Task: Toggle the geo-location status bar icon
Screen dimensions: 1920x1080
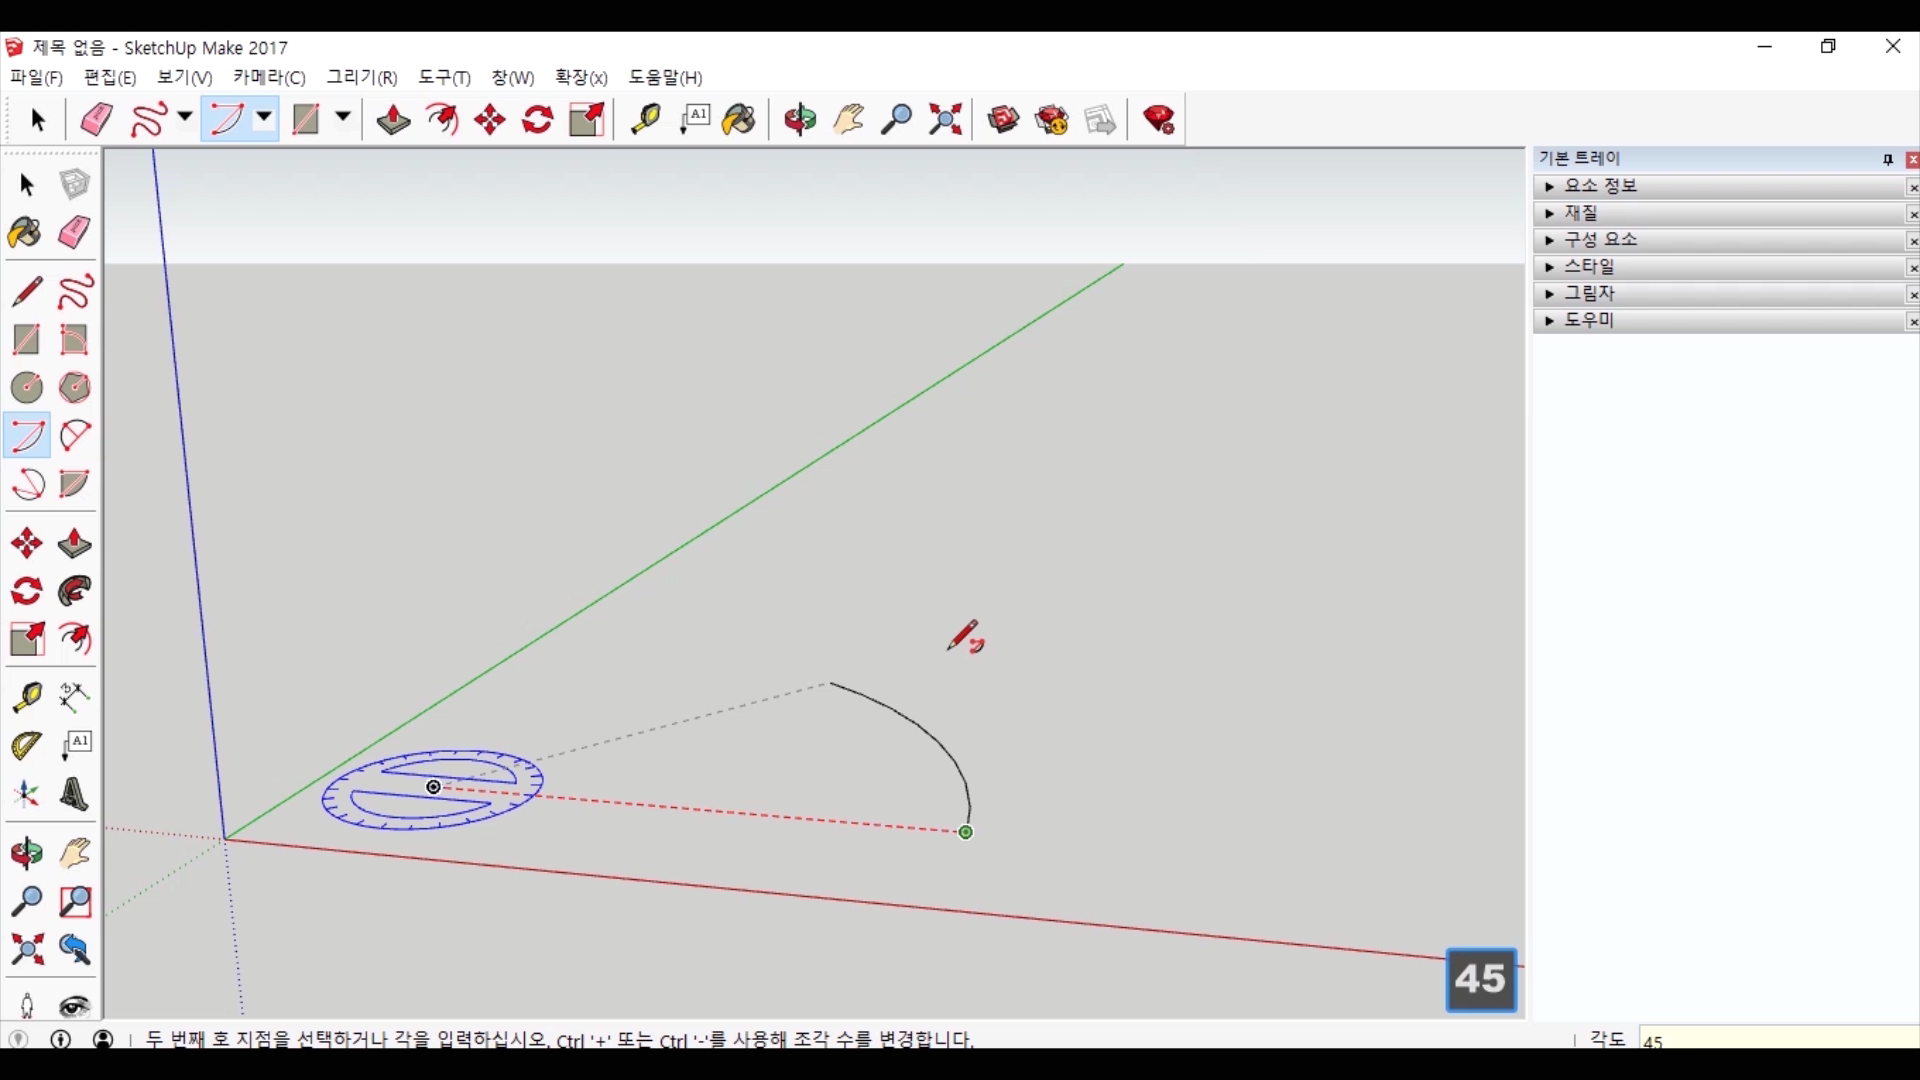Action: (x=19, y=1039)
